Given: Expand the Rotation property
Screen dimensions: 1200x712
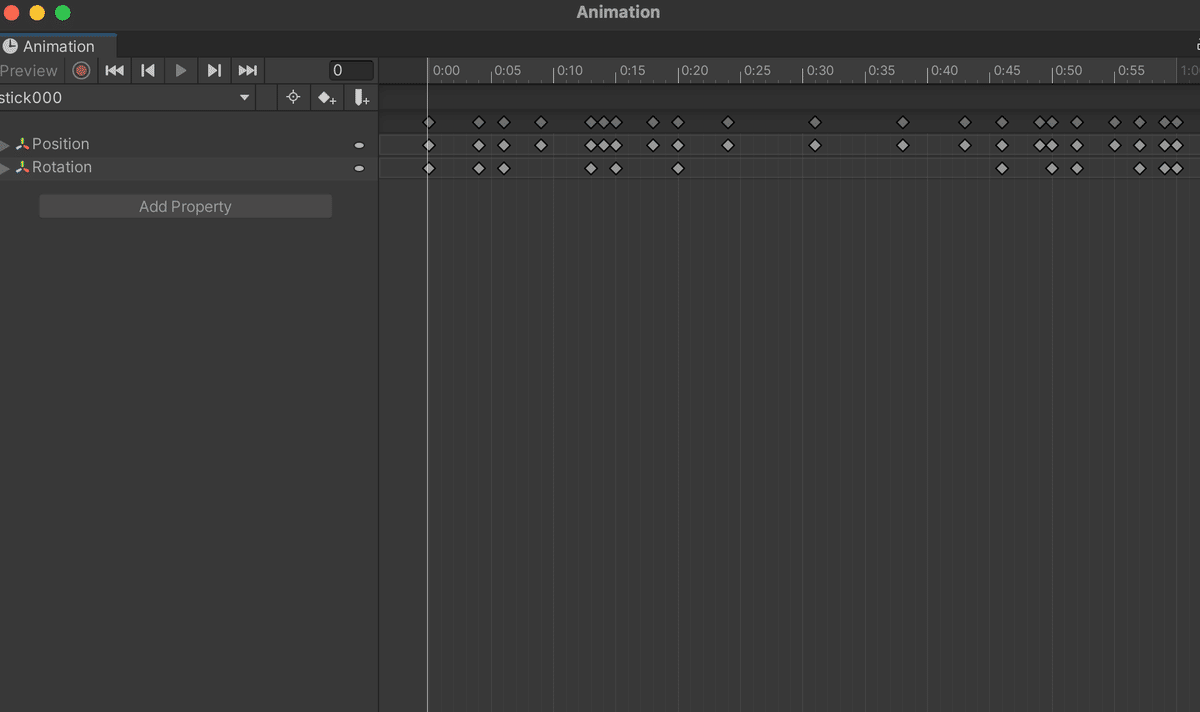Looking at the screenshot, I should pyautogui.click(x=5, y=168).
